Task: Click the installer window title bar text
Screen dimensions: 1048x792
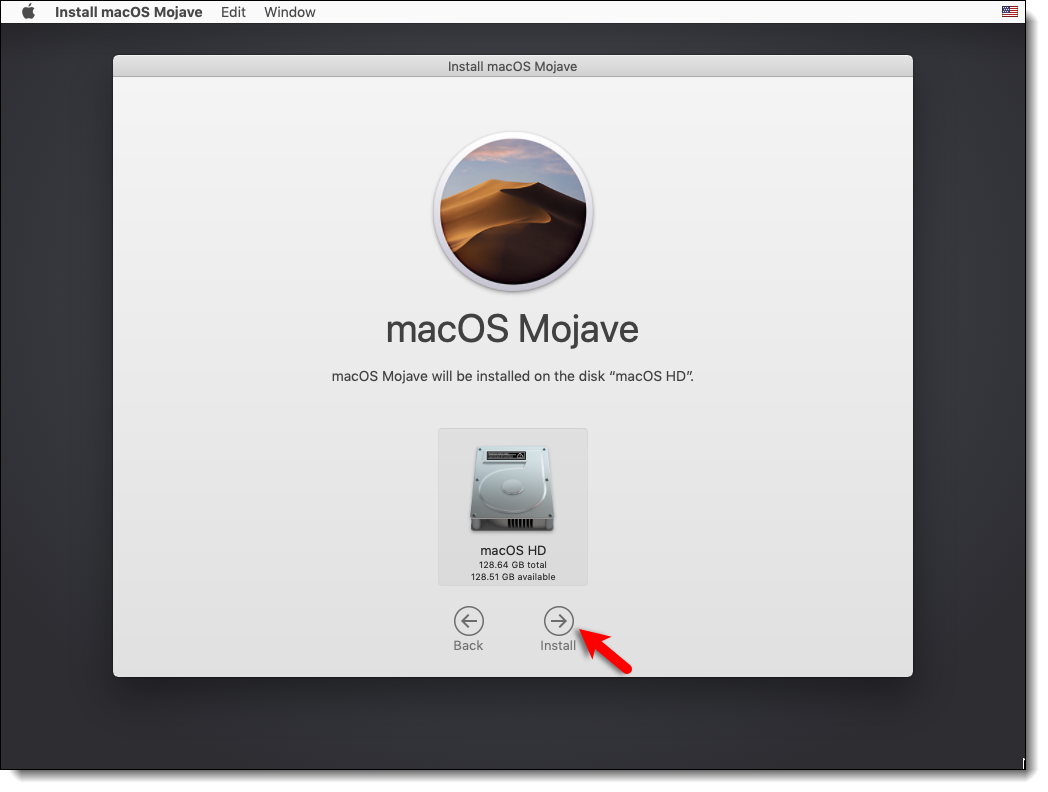Action: click(512, 67)
